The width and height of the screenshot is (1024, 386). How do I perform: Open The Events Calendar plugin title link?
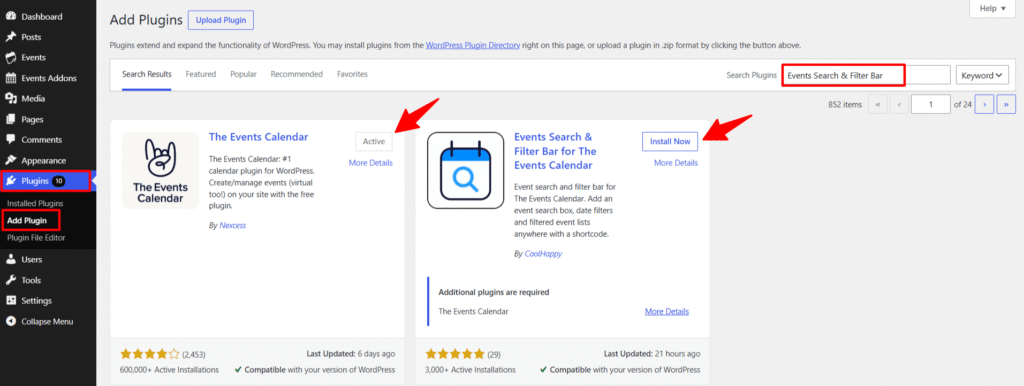(258, 137)
